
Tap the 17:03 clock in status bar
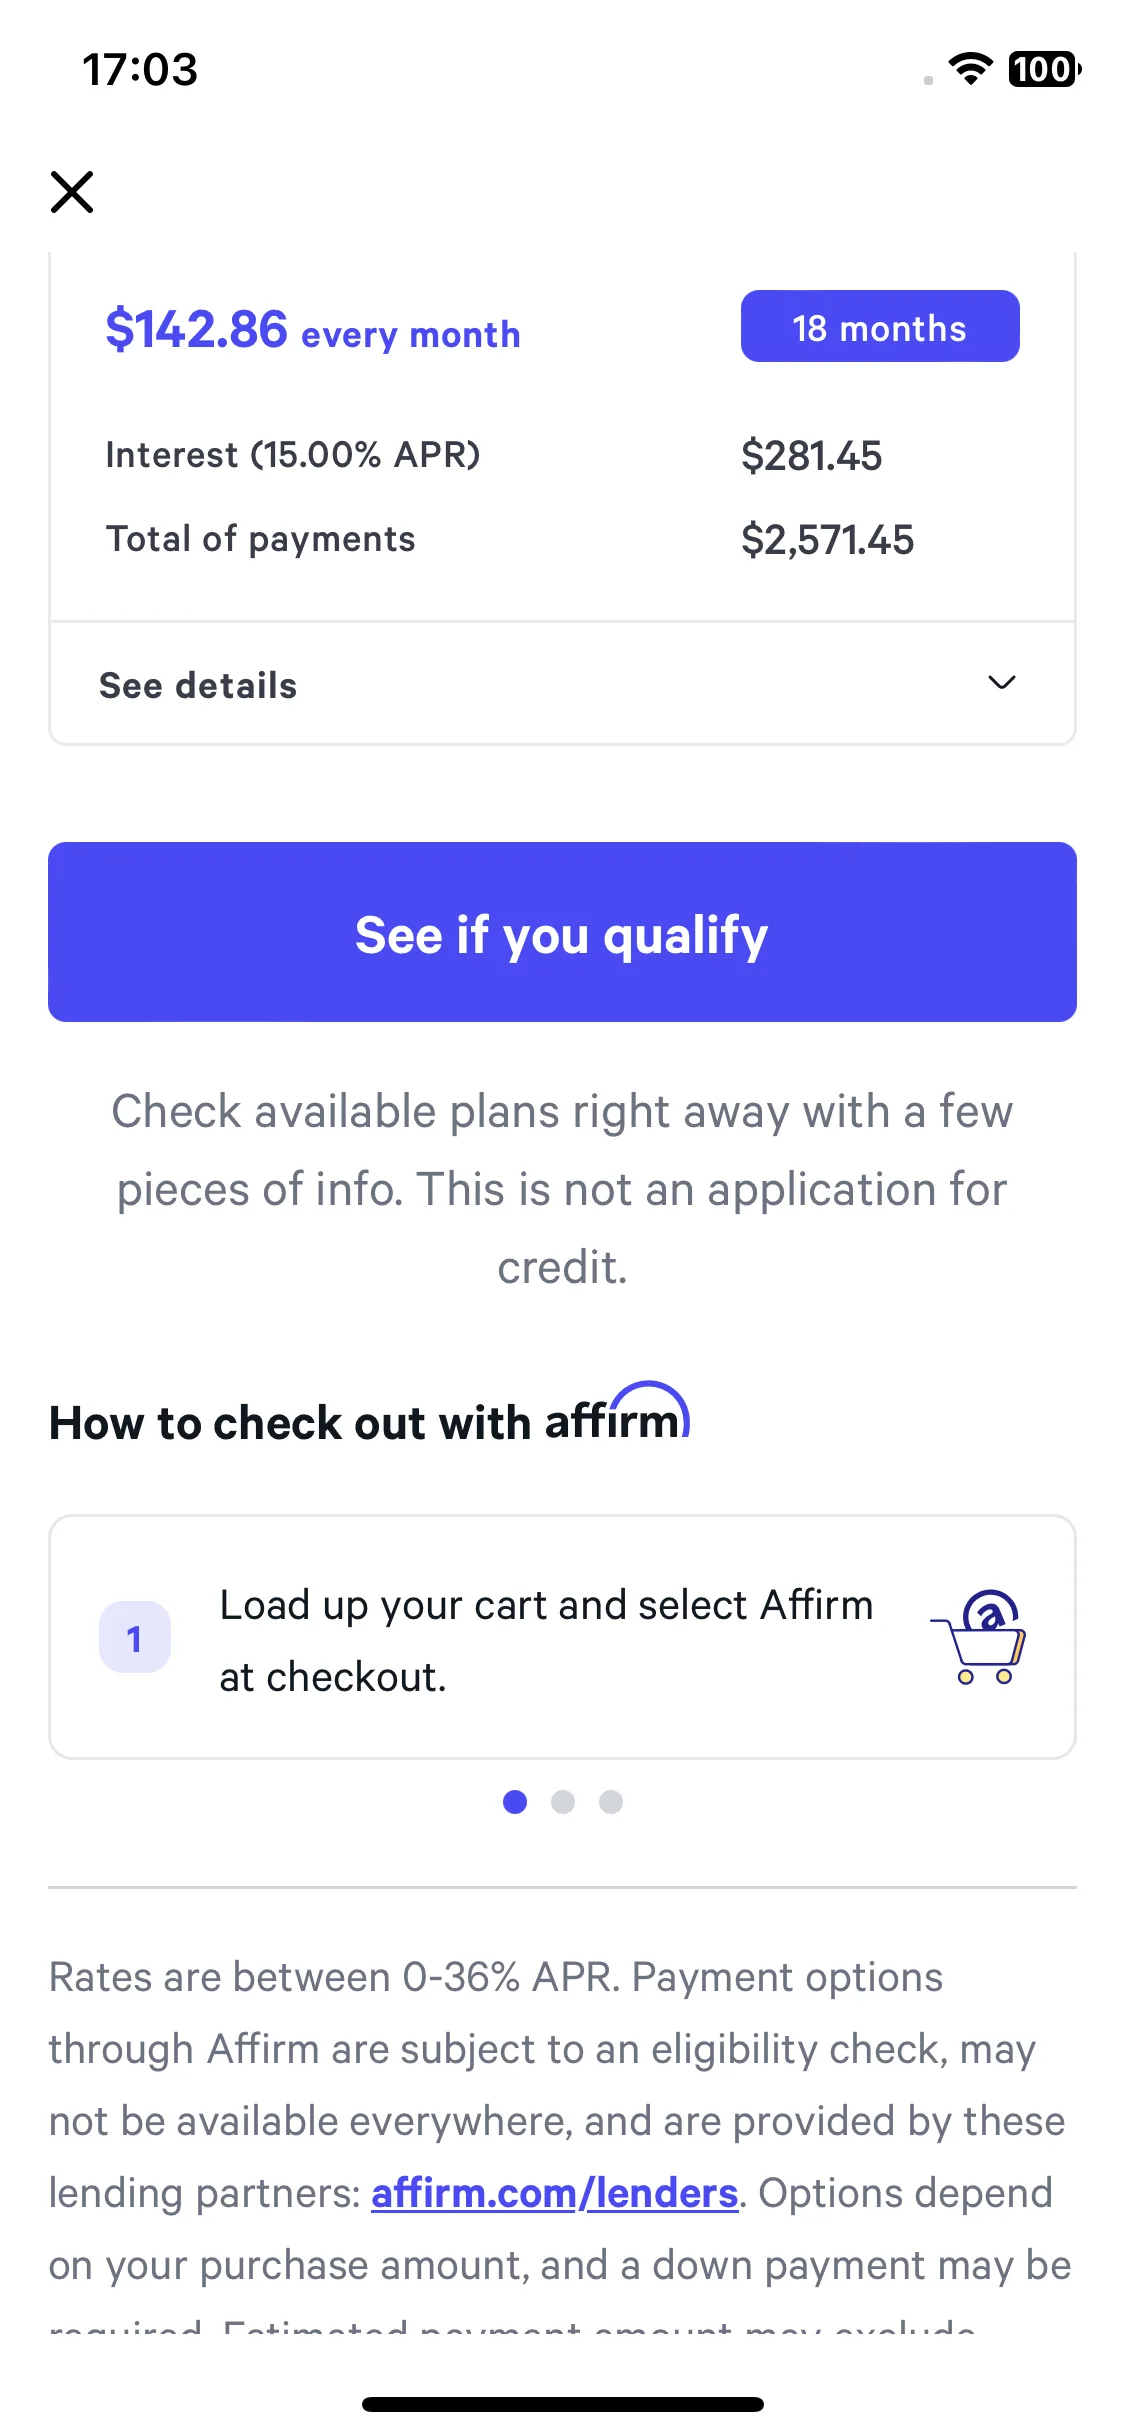(x=140, y=70)
